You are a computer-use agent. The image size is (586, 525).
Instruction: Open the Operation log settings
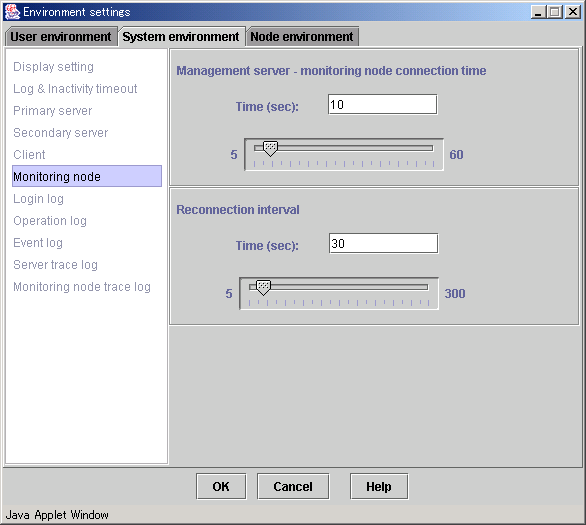(50, 221)
